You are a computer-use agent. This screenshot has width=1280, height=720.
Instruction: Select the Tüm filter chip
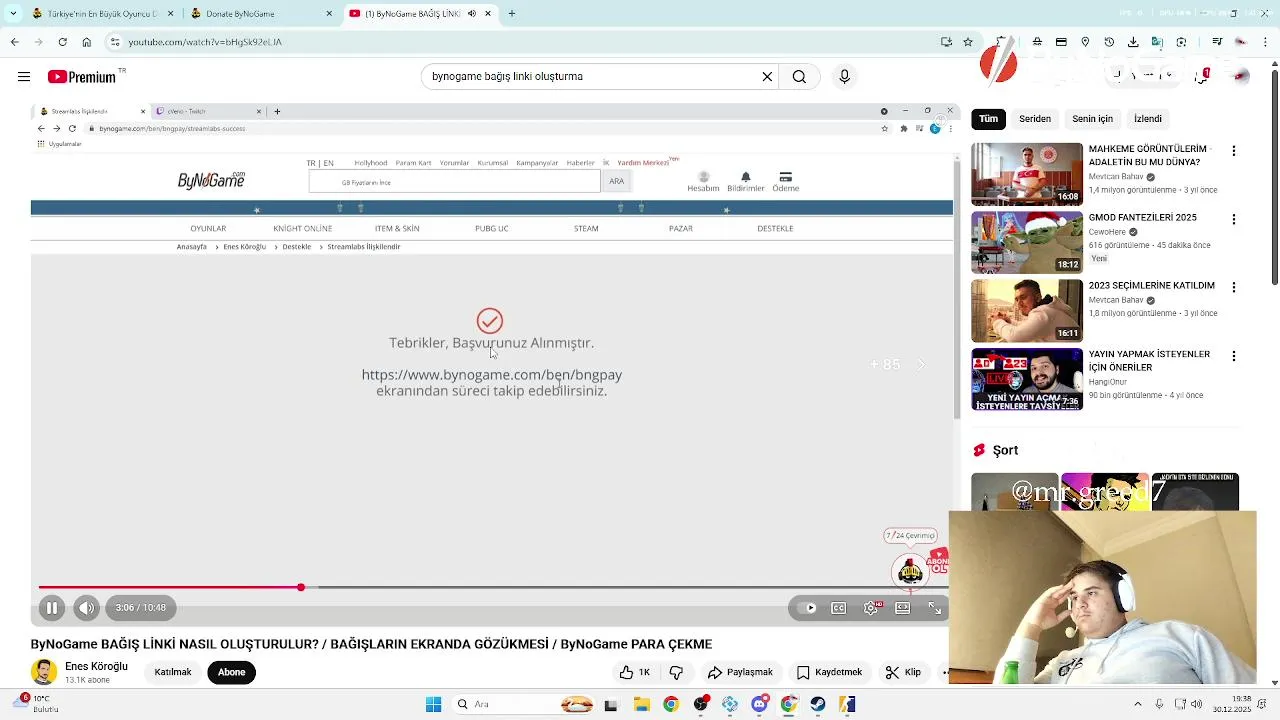(988, 119)
